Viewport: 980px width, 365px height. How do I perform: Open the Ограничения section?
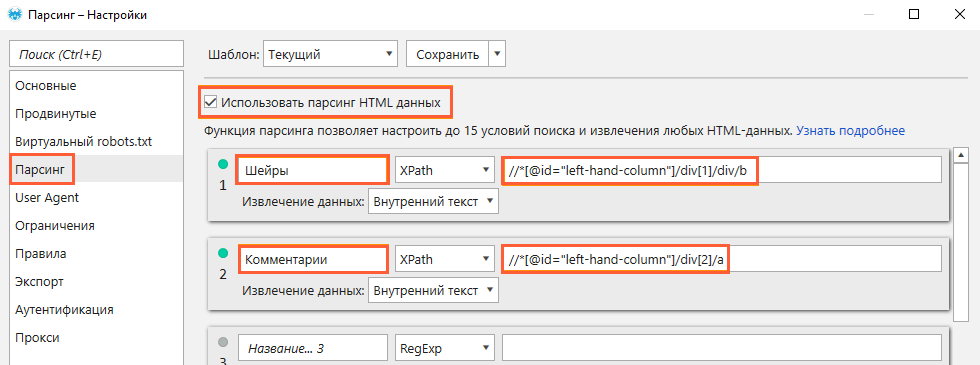click(x=96, y=225)
